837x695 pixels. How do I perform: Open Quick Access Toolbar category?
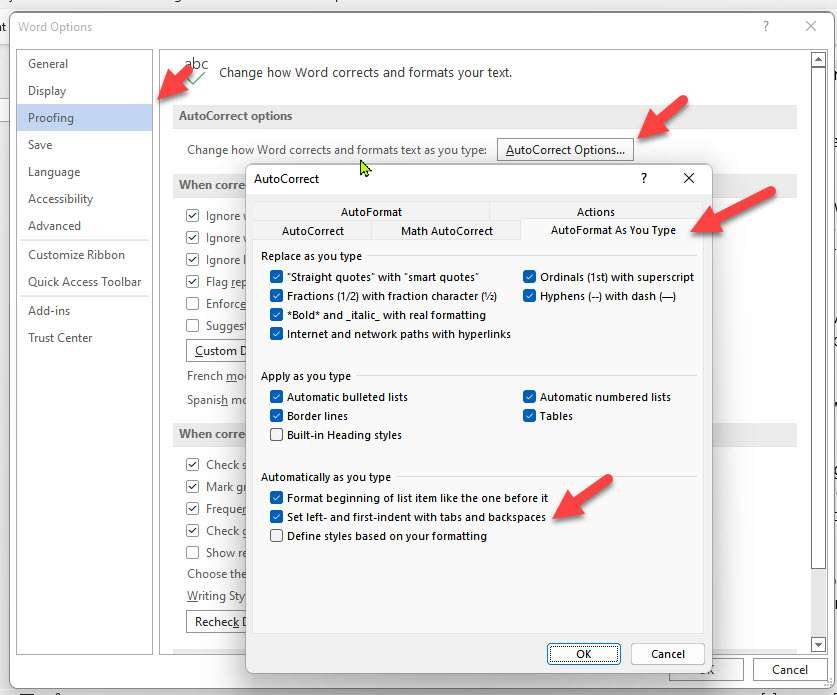pos(84,281)
